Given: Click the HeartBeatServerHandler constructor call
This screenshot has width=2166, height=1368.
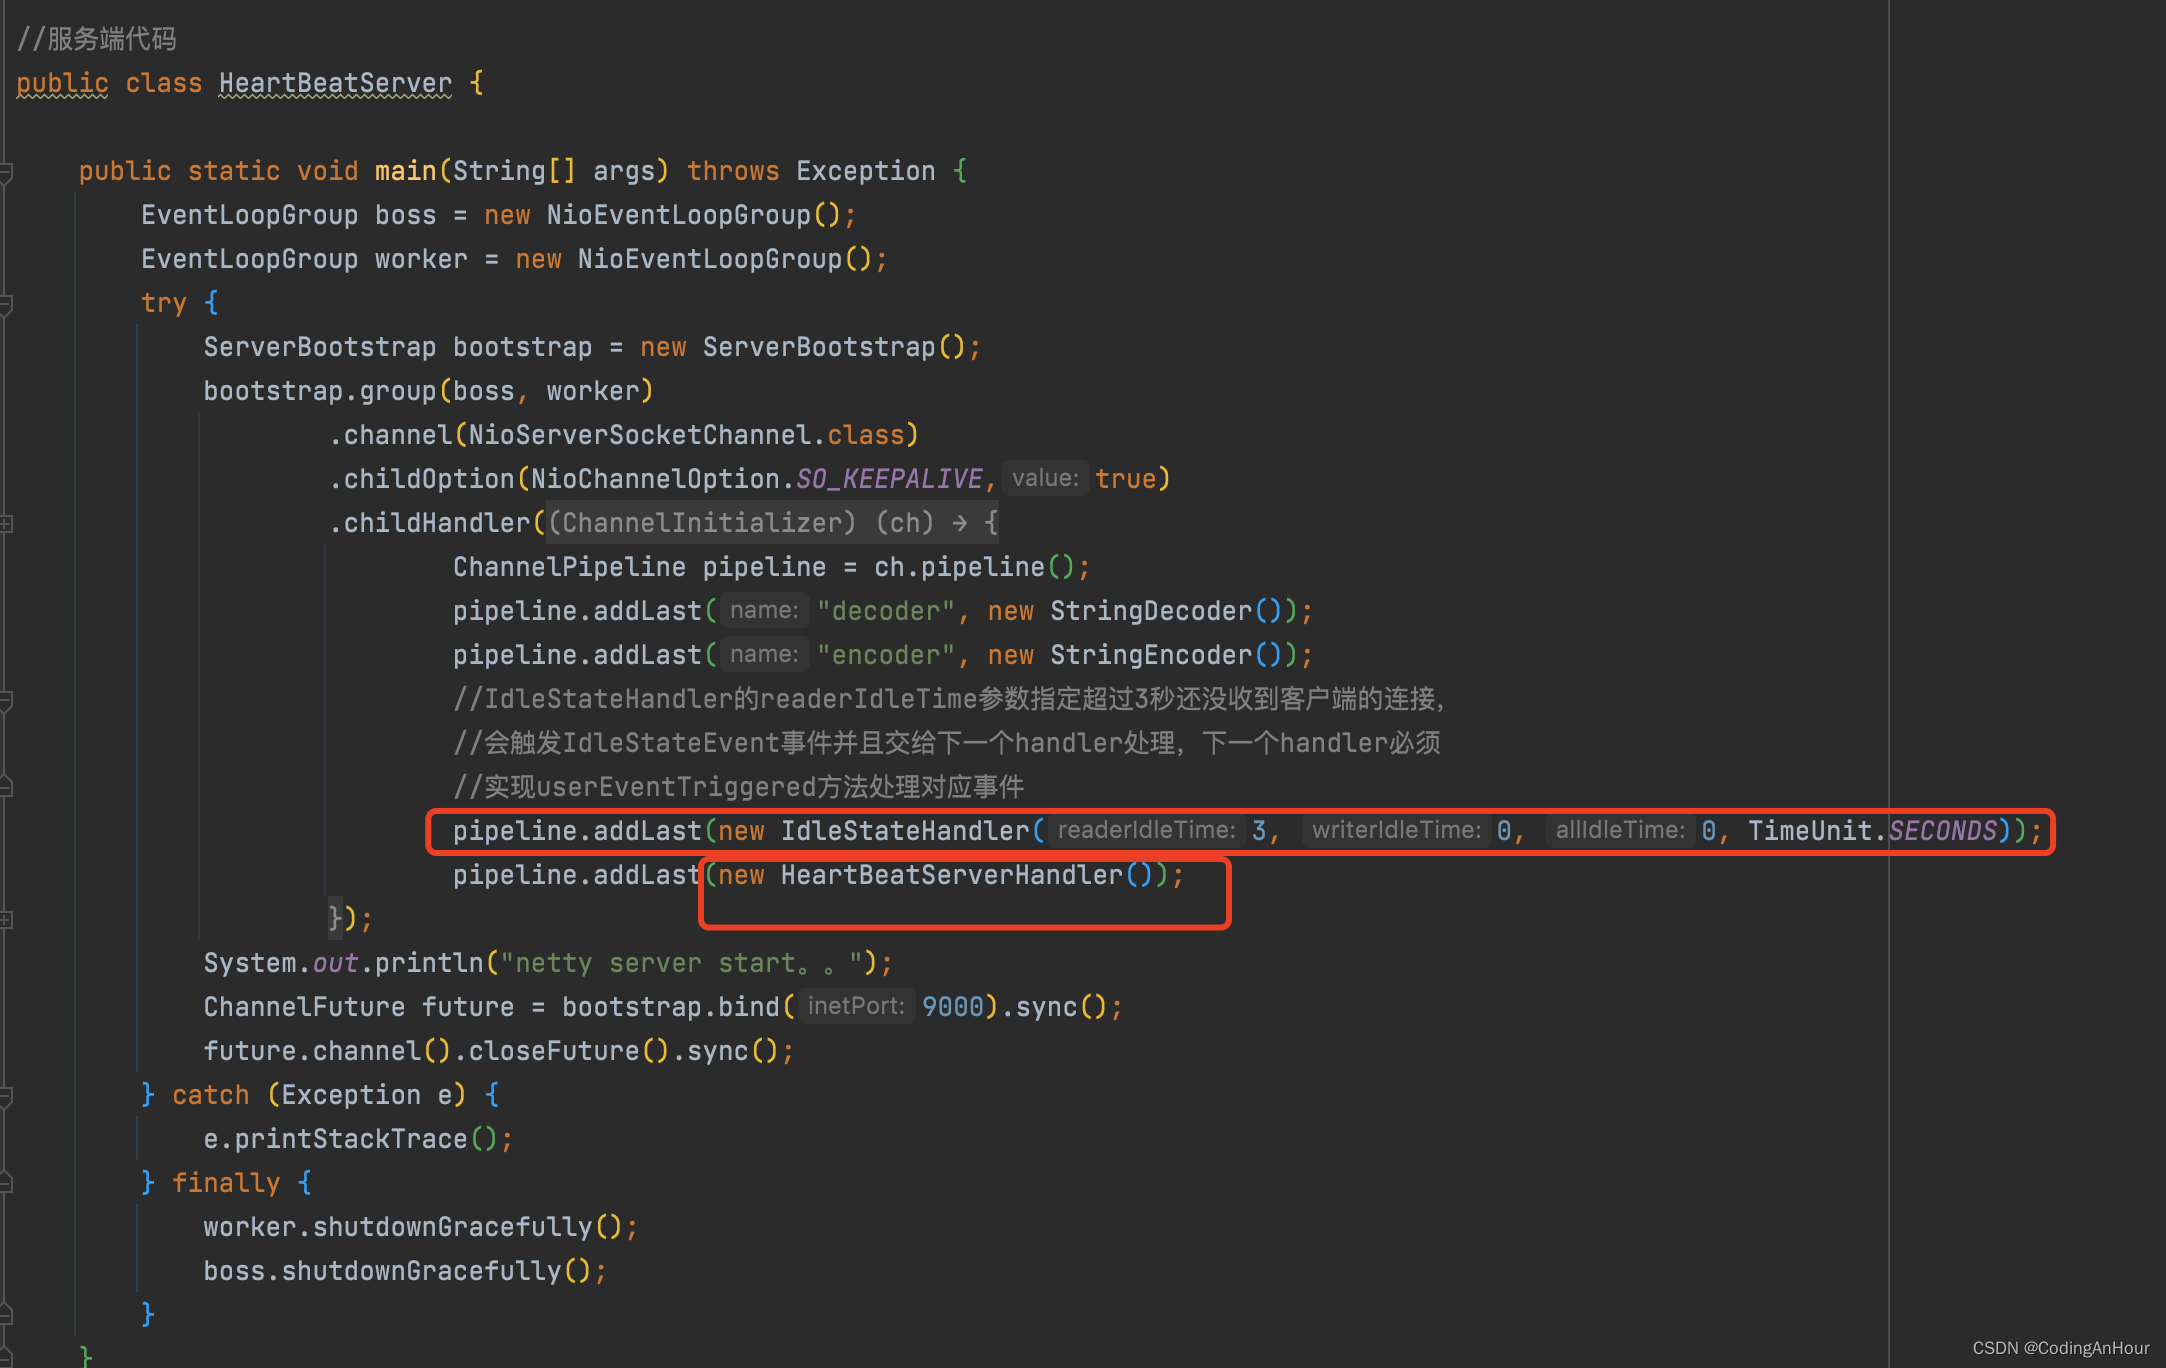Looking at the screenshot, I should click(x=951, y=875).
